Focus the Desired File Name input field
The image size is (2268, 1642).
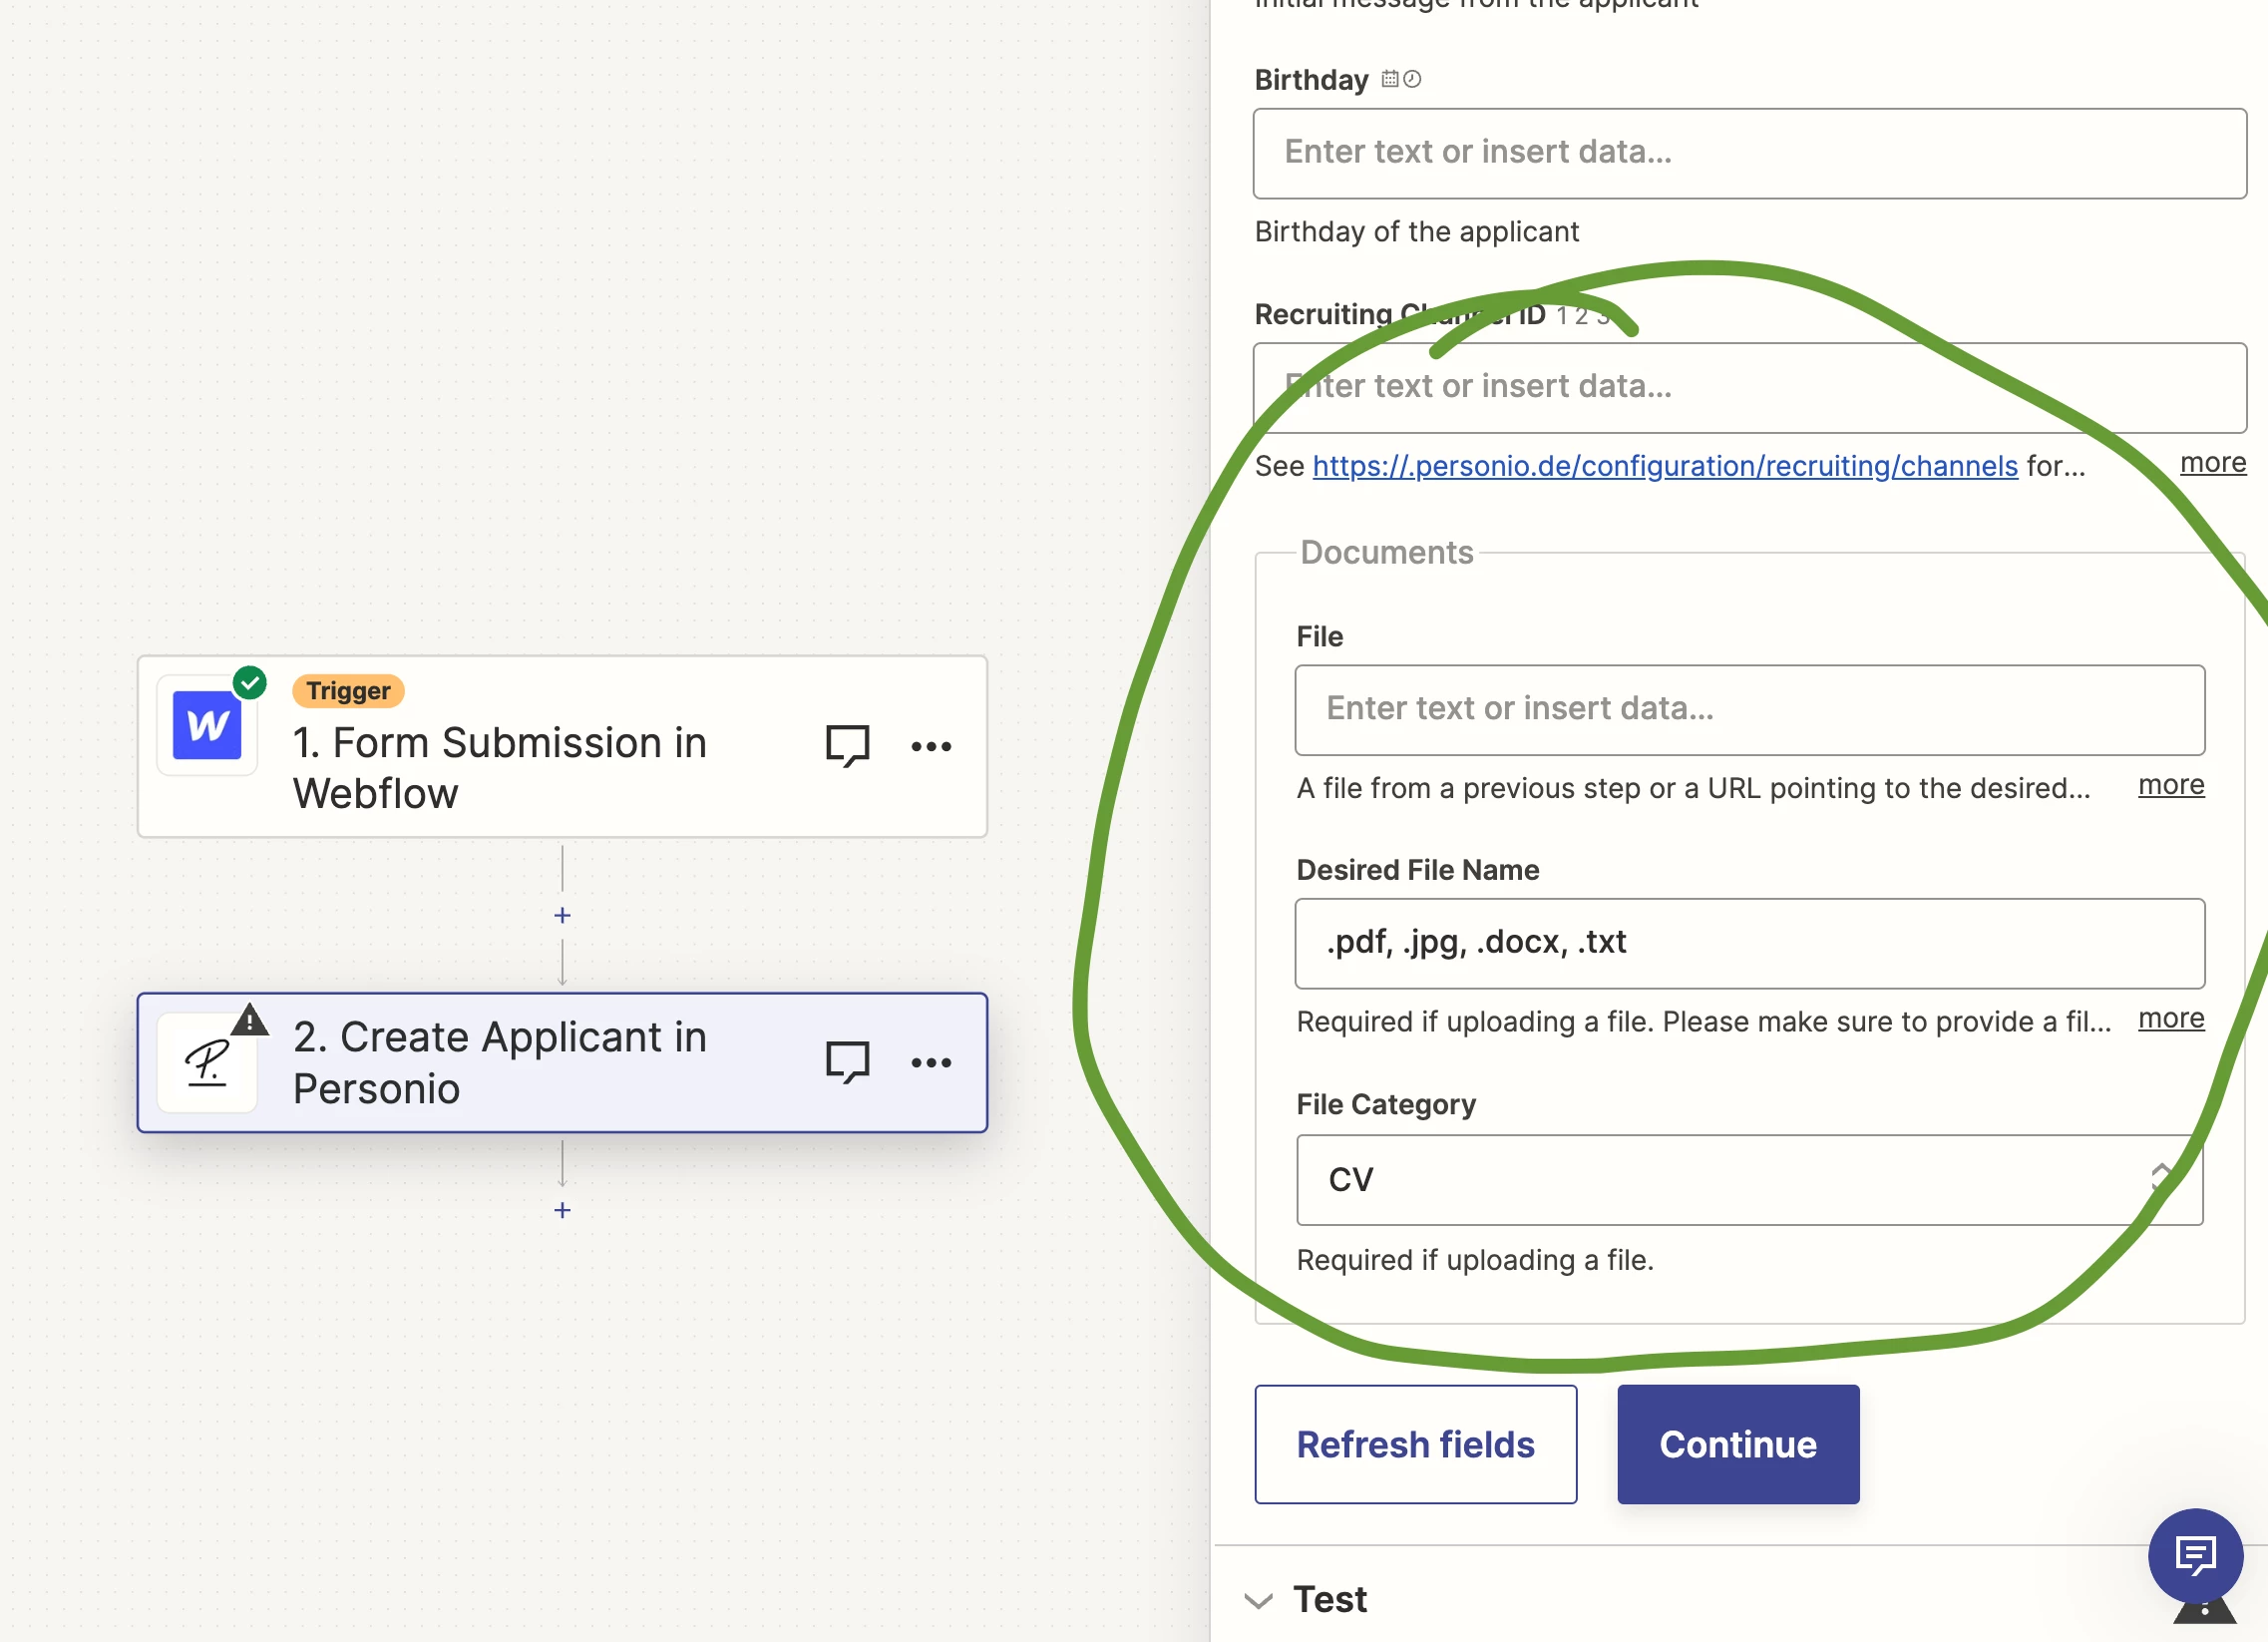(x=1749, y=943)
